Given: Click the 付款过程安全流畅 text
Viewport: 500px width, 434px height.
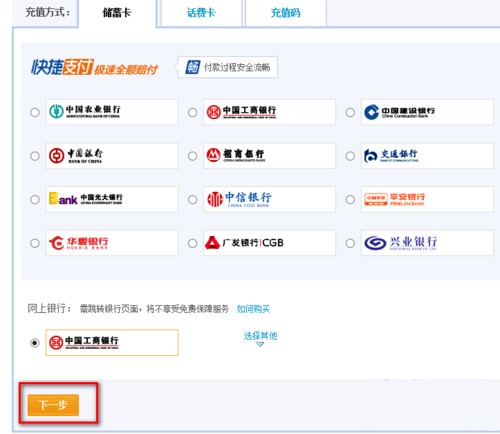Looking at the screenshot, I should click(x=237, y=67).
